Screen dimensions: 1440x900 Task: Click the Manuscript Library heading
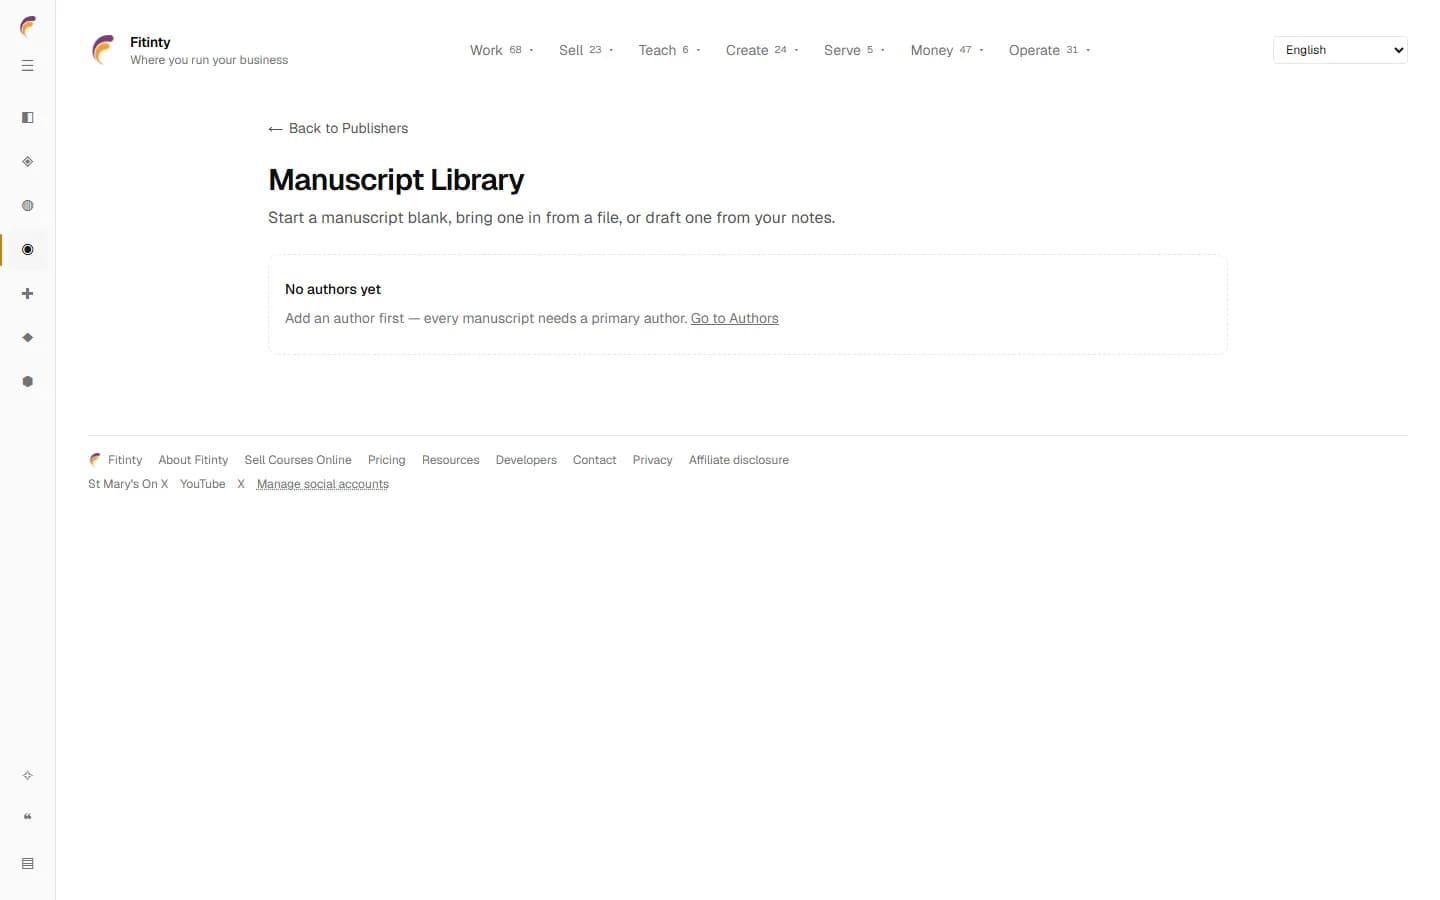coord(396,180)
